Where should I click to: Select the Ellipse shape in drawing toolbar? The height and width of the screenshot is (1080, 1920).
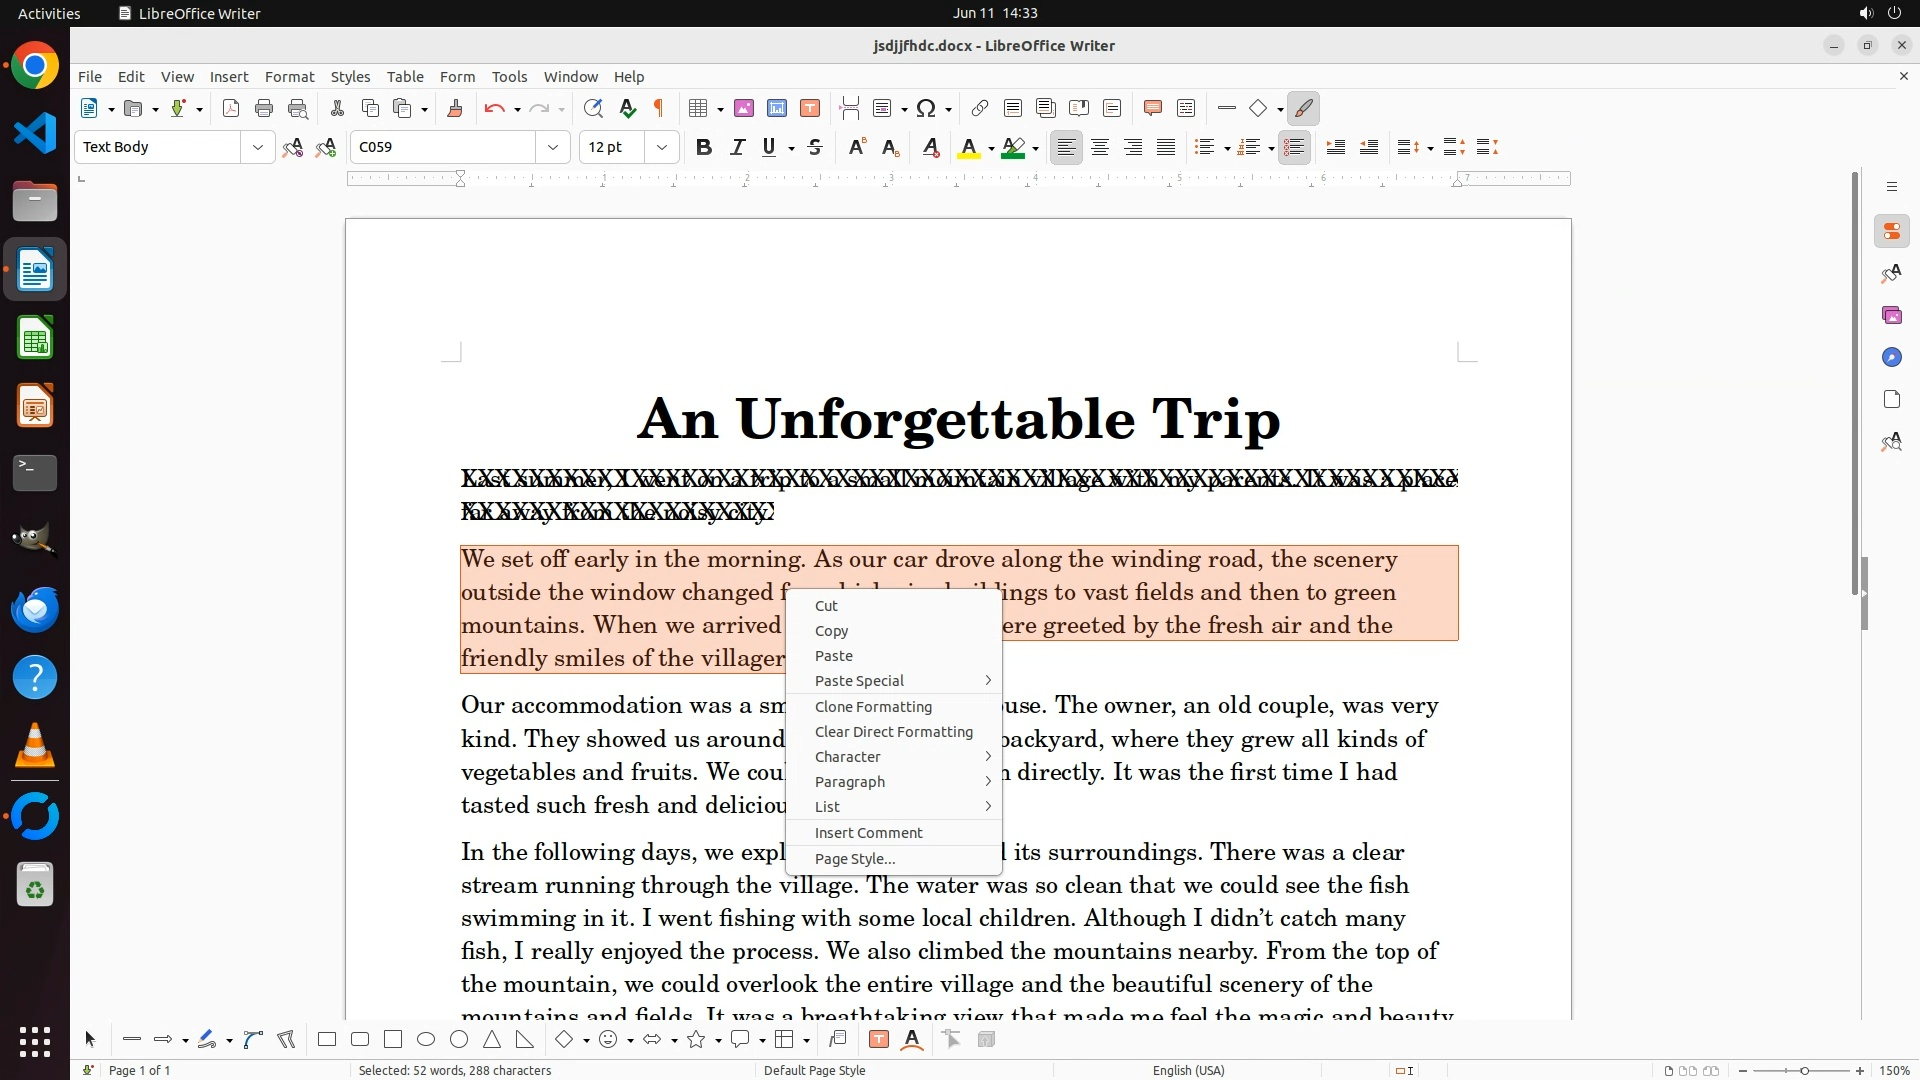(x=426, y=1040)
